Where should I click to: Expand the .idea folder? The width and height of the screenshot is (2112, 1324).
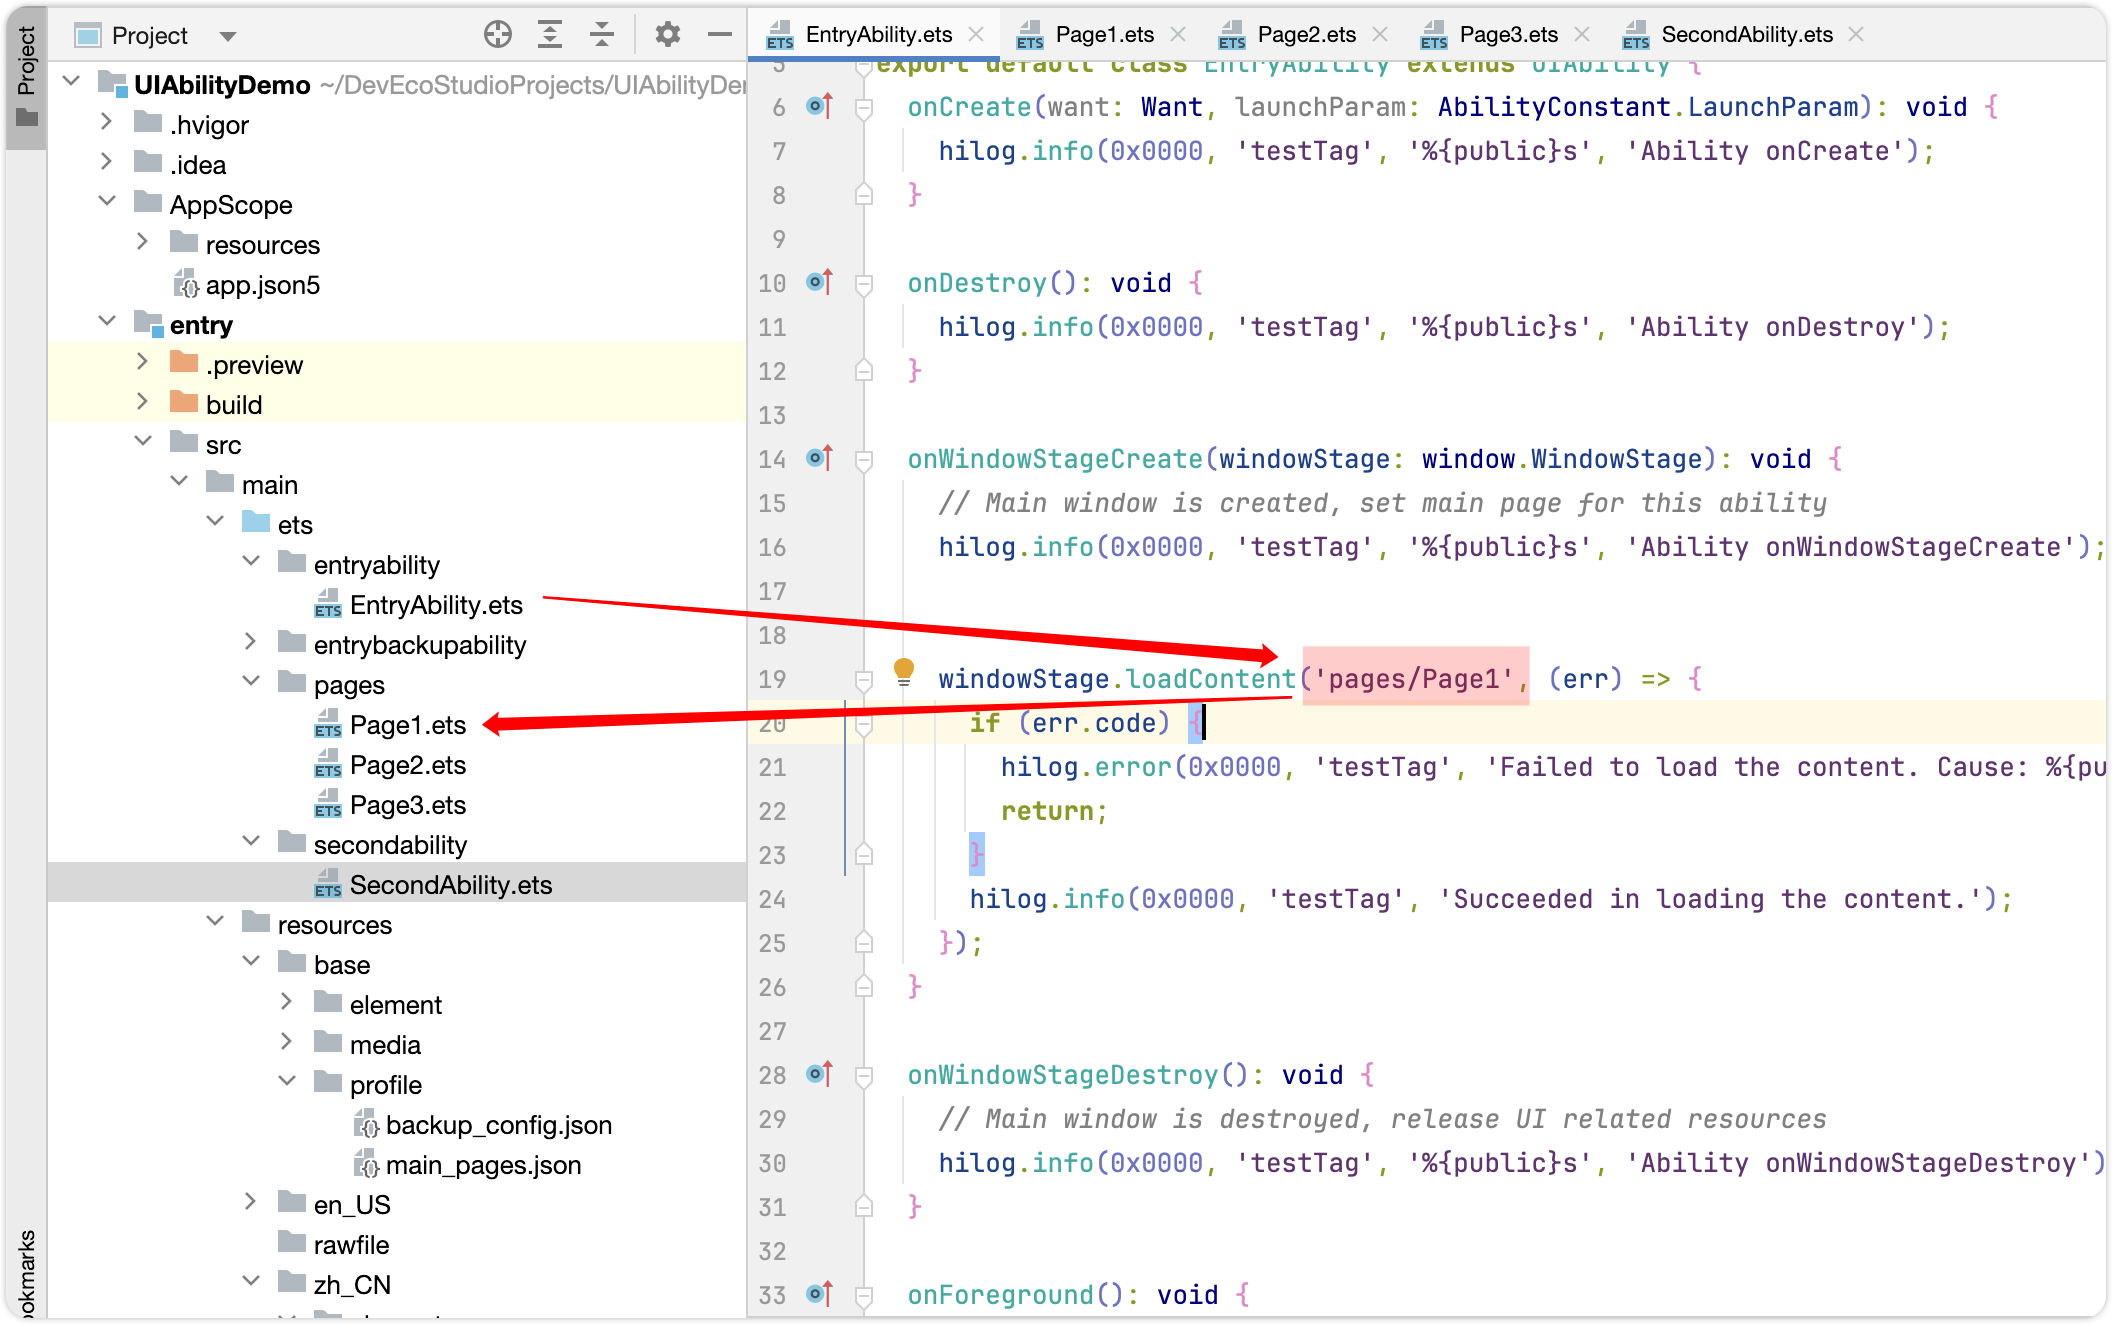point(106,161)
